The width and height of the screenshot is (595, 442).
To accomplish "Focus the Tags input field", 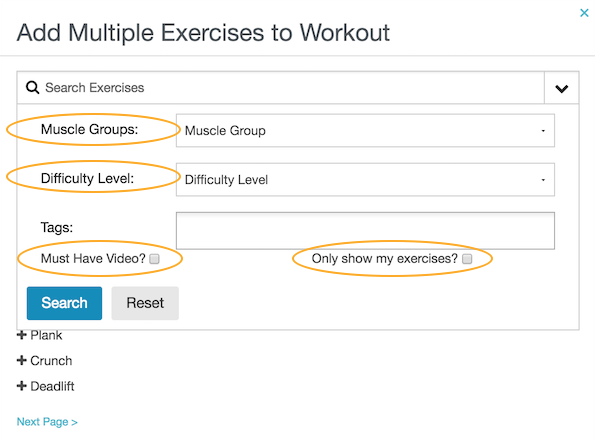I will (365, 231).
